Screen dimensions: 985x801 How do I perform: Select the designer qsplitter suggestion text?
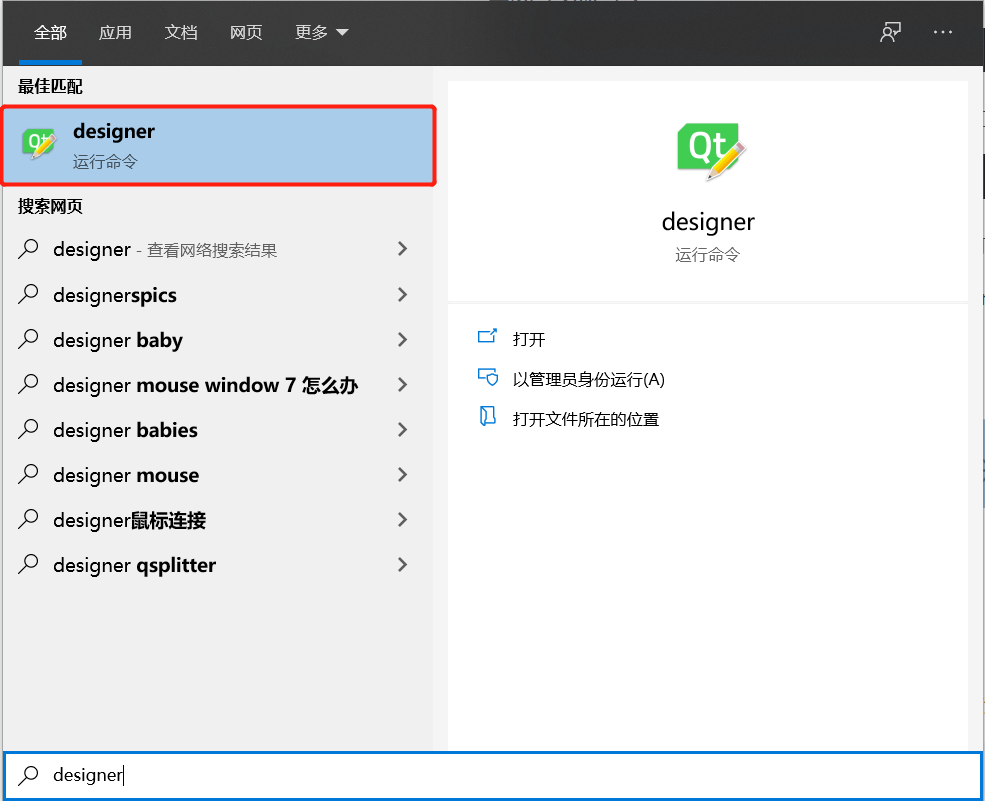coord(134,565)
